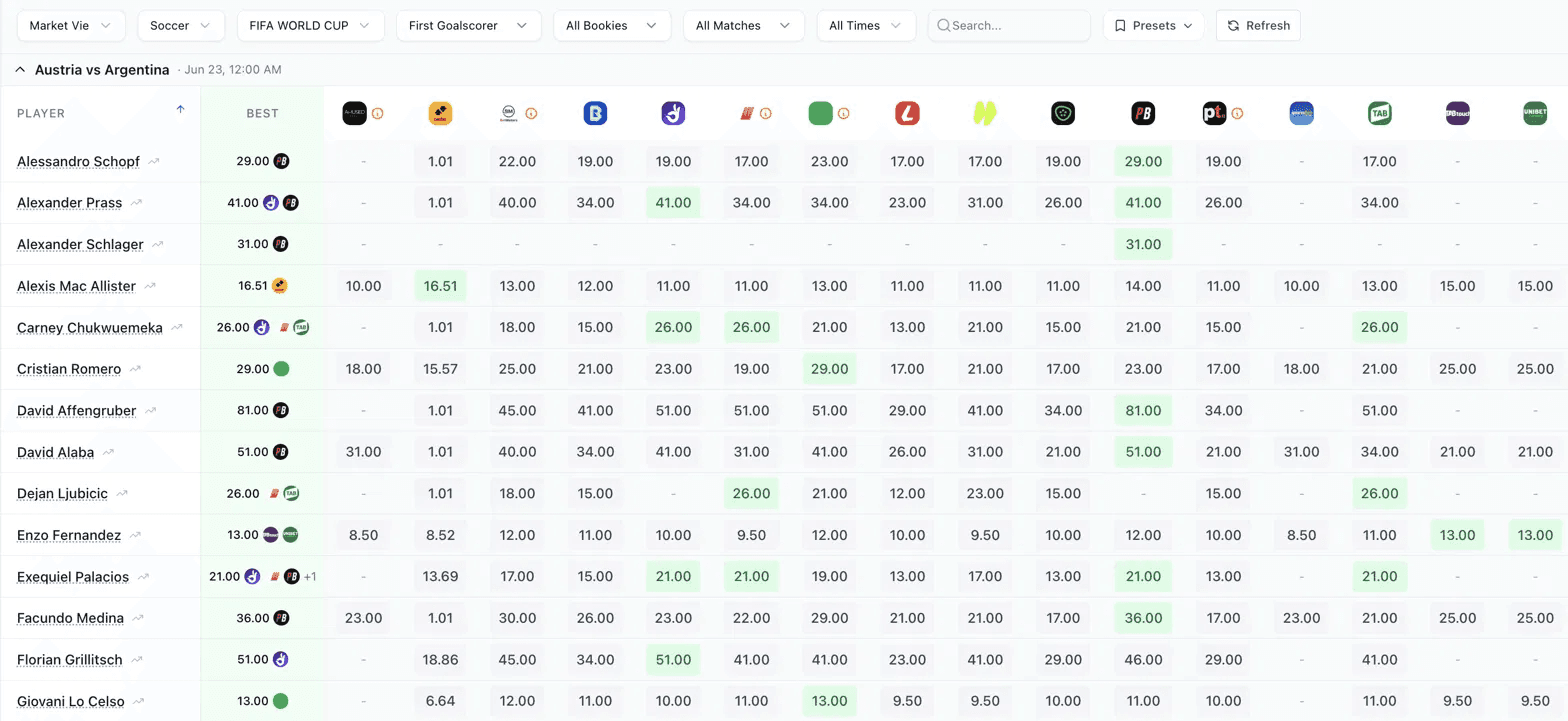Open the First Goalscorer market dropdown
The image size is (1568, 721).
pyautogui.click(x=469, y=26)
